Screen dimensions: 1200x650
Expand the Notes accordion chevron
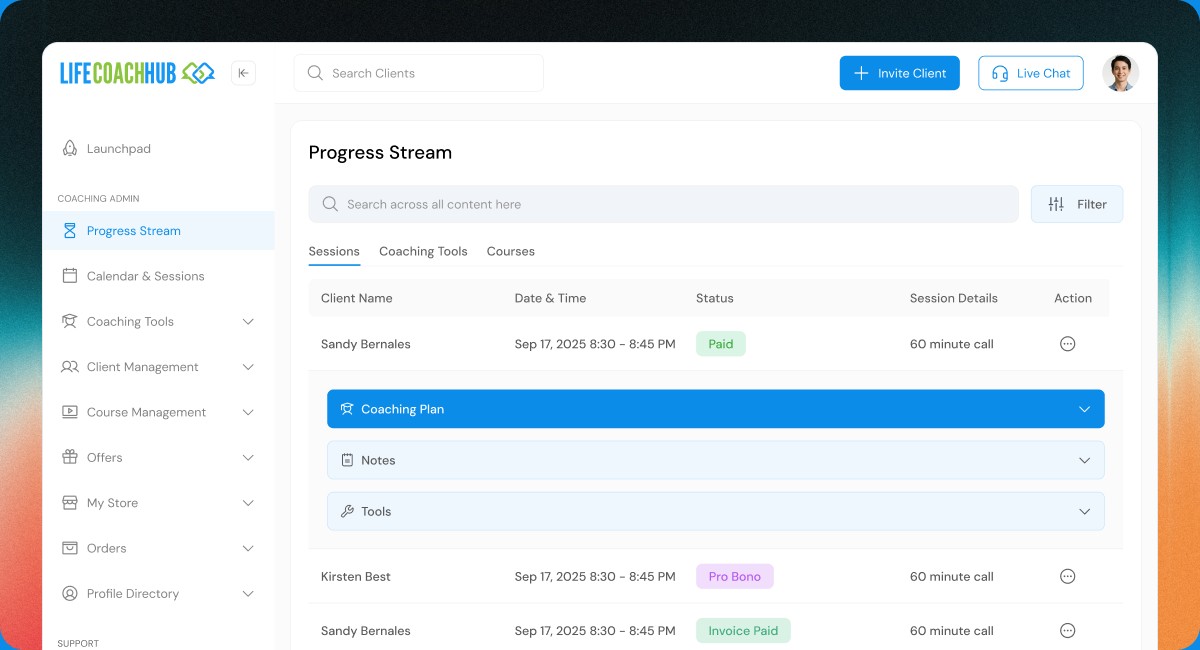click(x=1085, y=460)
